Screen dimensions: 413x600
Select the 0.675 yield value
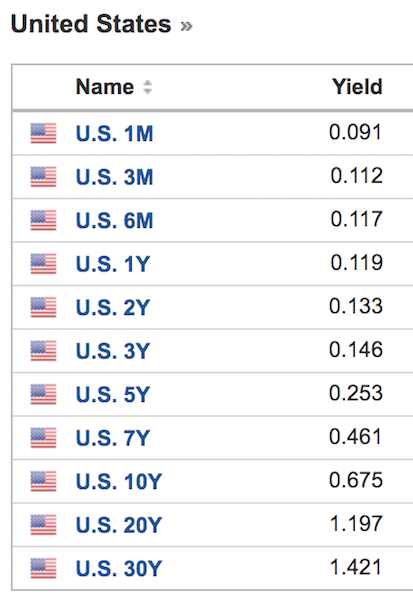356,480
